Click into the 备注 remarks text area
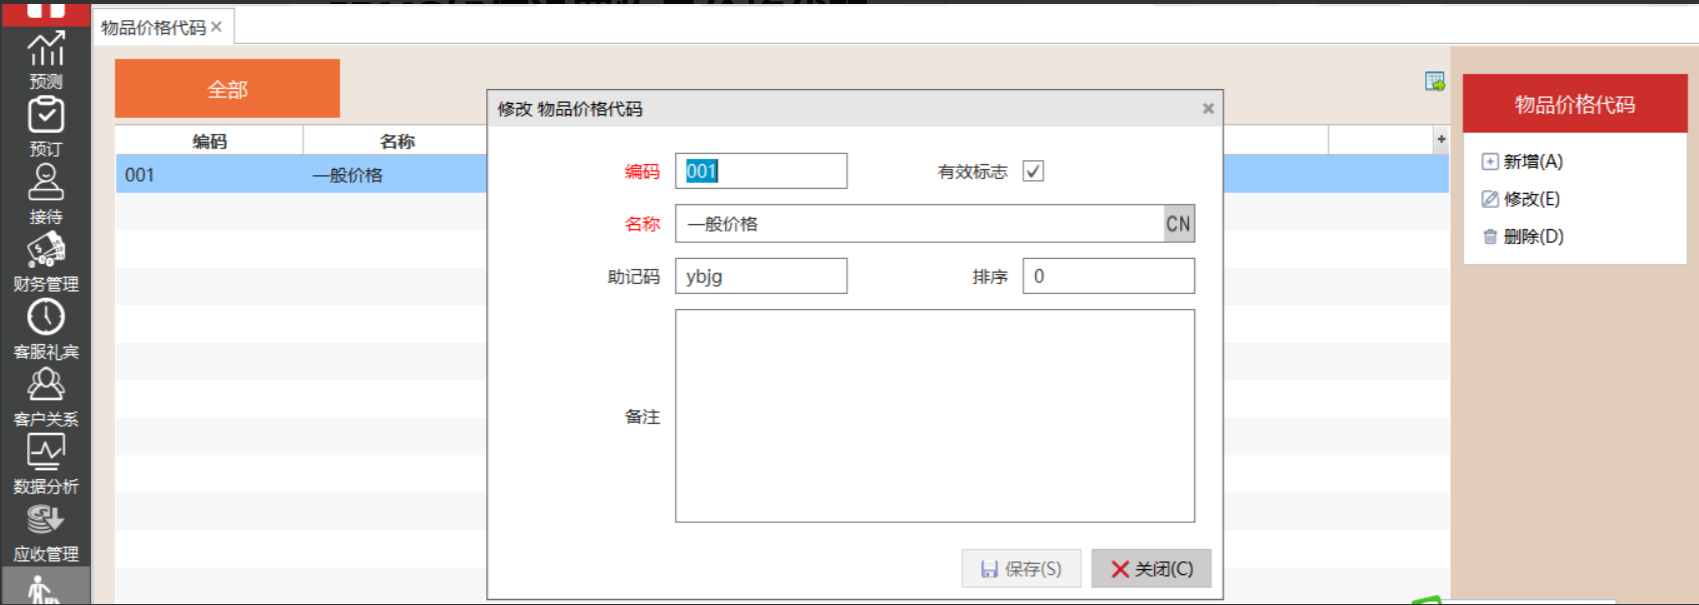Viewport: 1699px width, 605px height. tap(934, 415)
